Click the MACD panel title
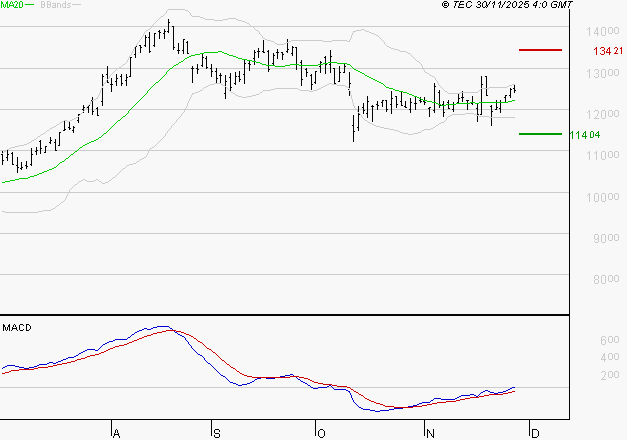This screenshot has height=440, width=627. (17, 328)
